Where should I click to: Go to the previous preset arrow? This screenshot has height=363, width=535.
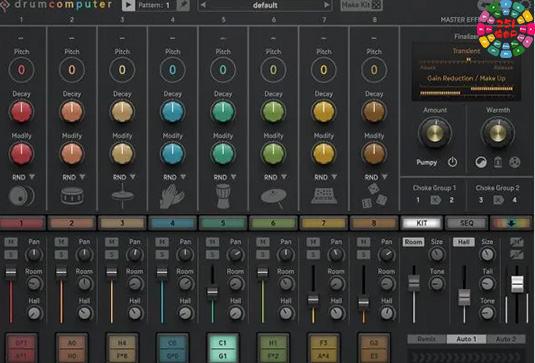(203, 5)
